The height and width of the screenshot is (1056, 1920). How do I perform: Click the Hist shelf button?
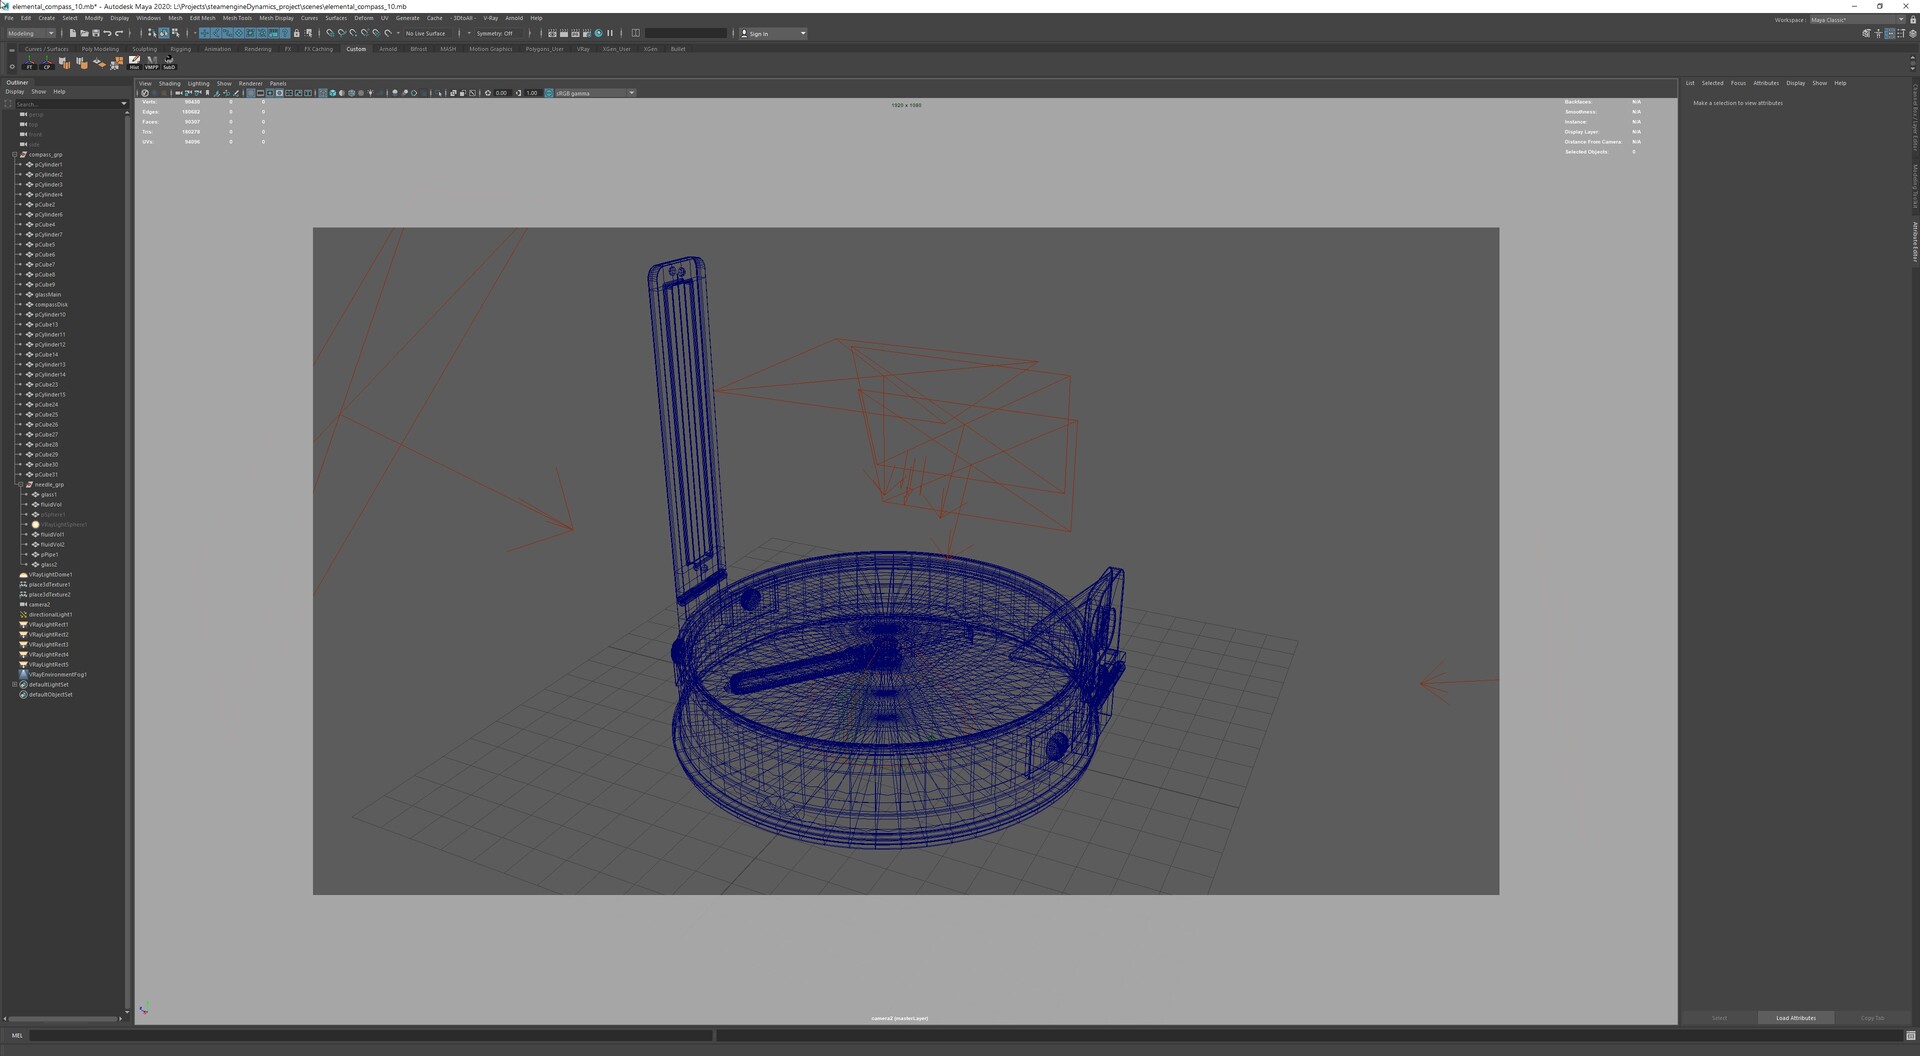(134, 63)
